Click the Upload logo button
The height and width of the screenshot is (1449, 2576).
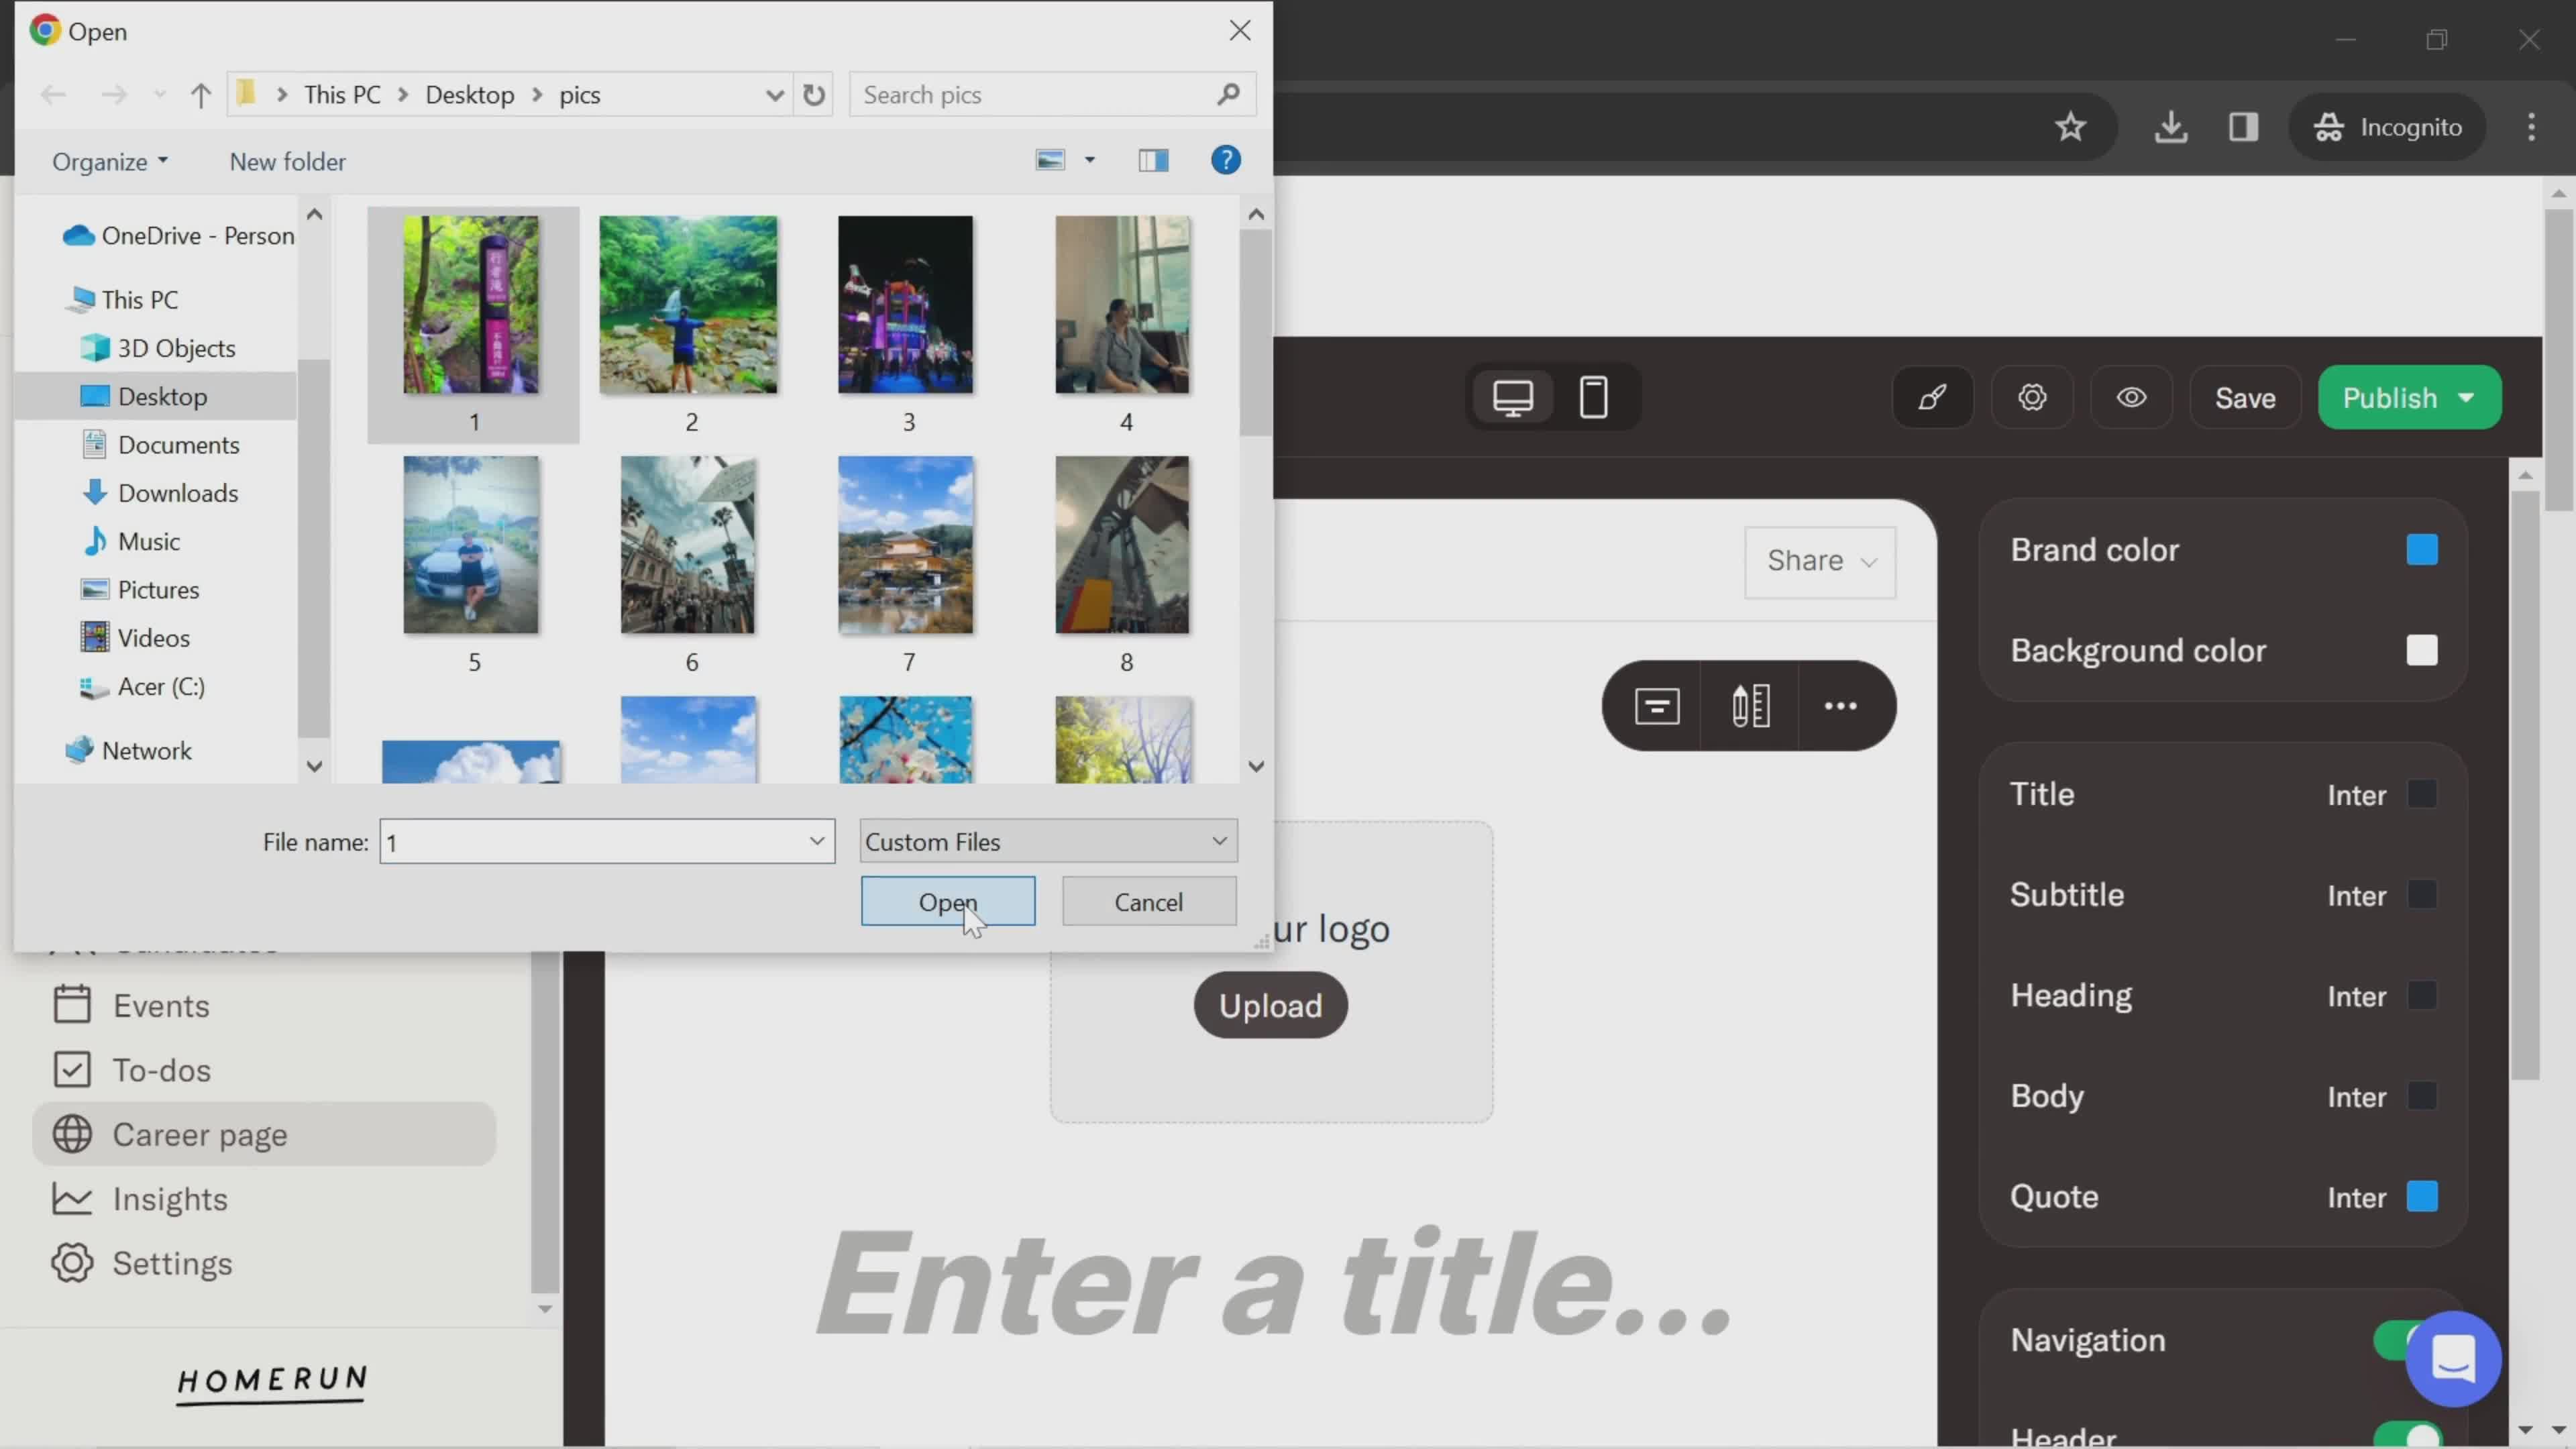tap(1270, 1005)
